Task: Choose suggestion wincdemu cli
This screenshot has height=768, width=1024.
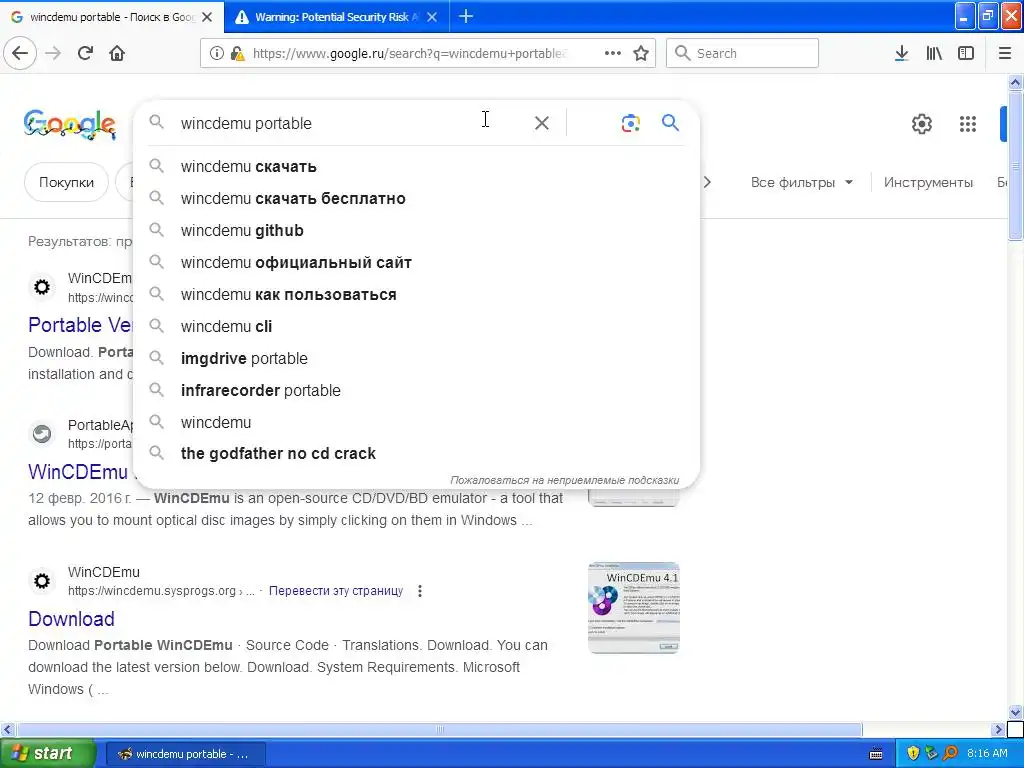Action: pos(416,327)
